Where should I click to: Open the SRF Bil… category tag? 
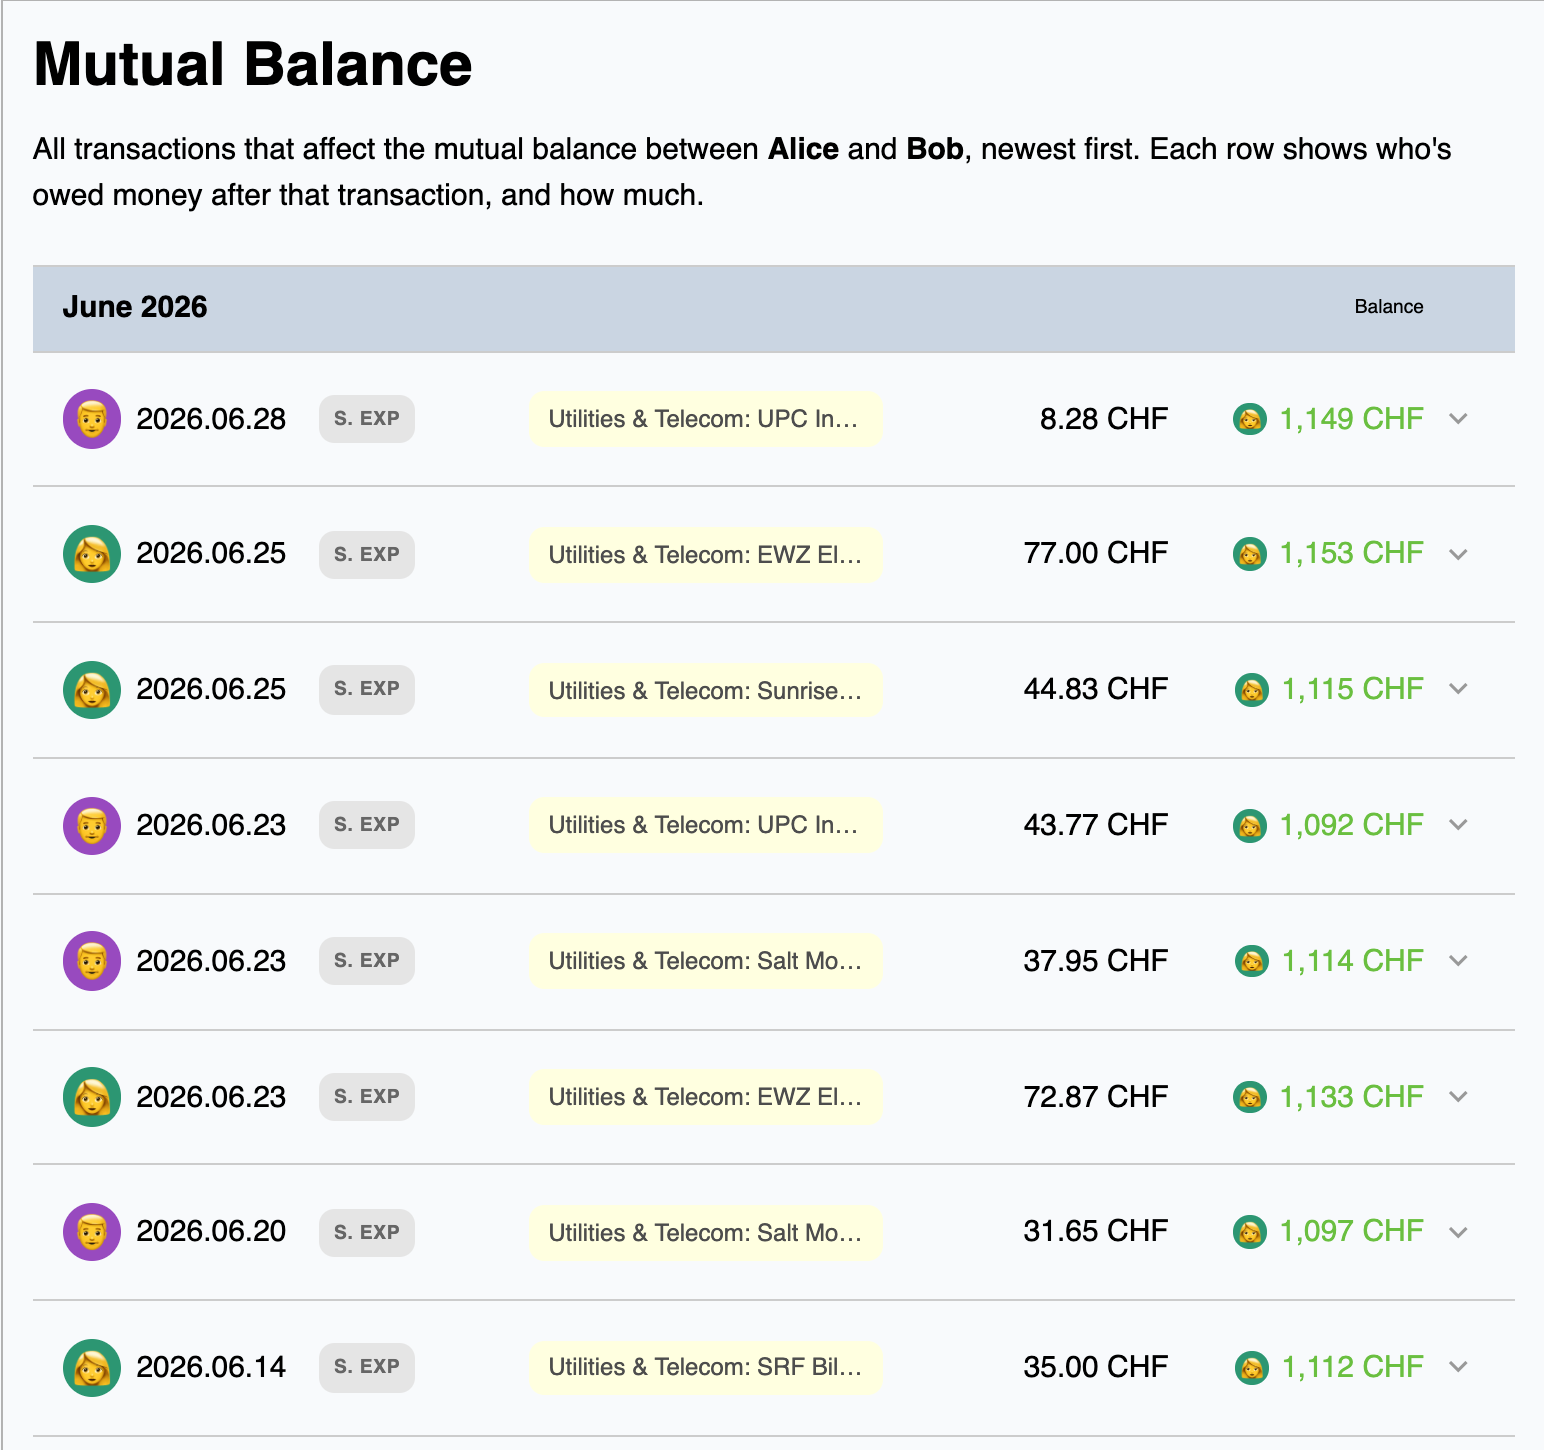(x=706, y=1367)
